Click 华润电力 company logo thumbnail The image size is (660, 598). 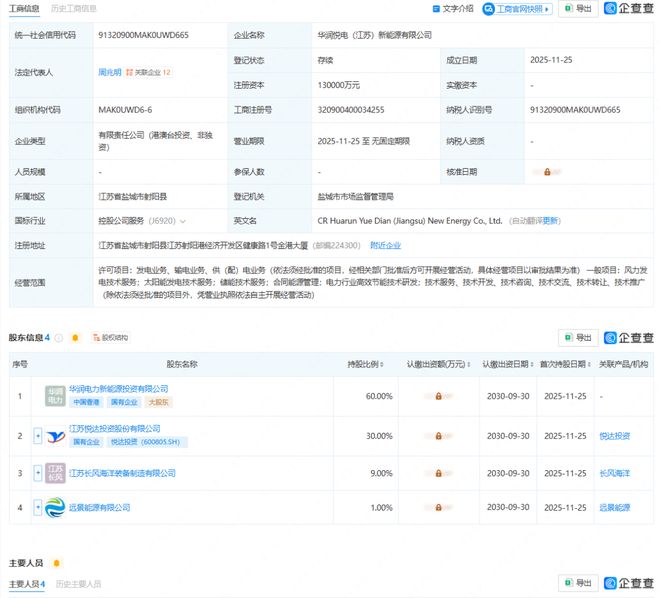(x=54, y=396)
